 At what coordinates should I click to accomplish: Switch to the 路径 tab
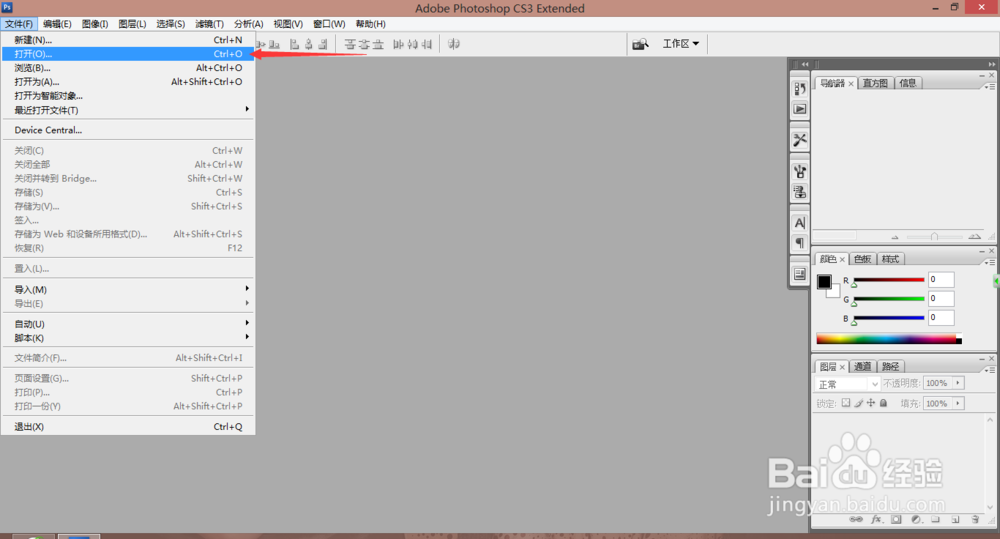890,366
